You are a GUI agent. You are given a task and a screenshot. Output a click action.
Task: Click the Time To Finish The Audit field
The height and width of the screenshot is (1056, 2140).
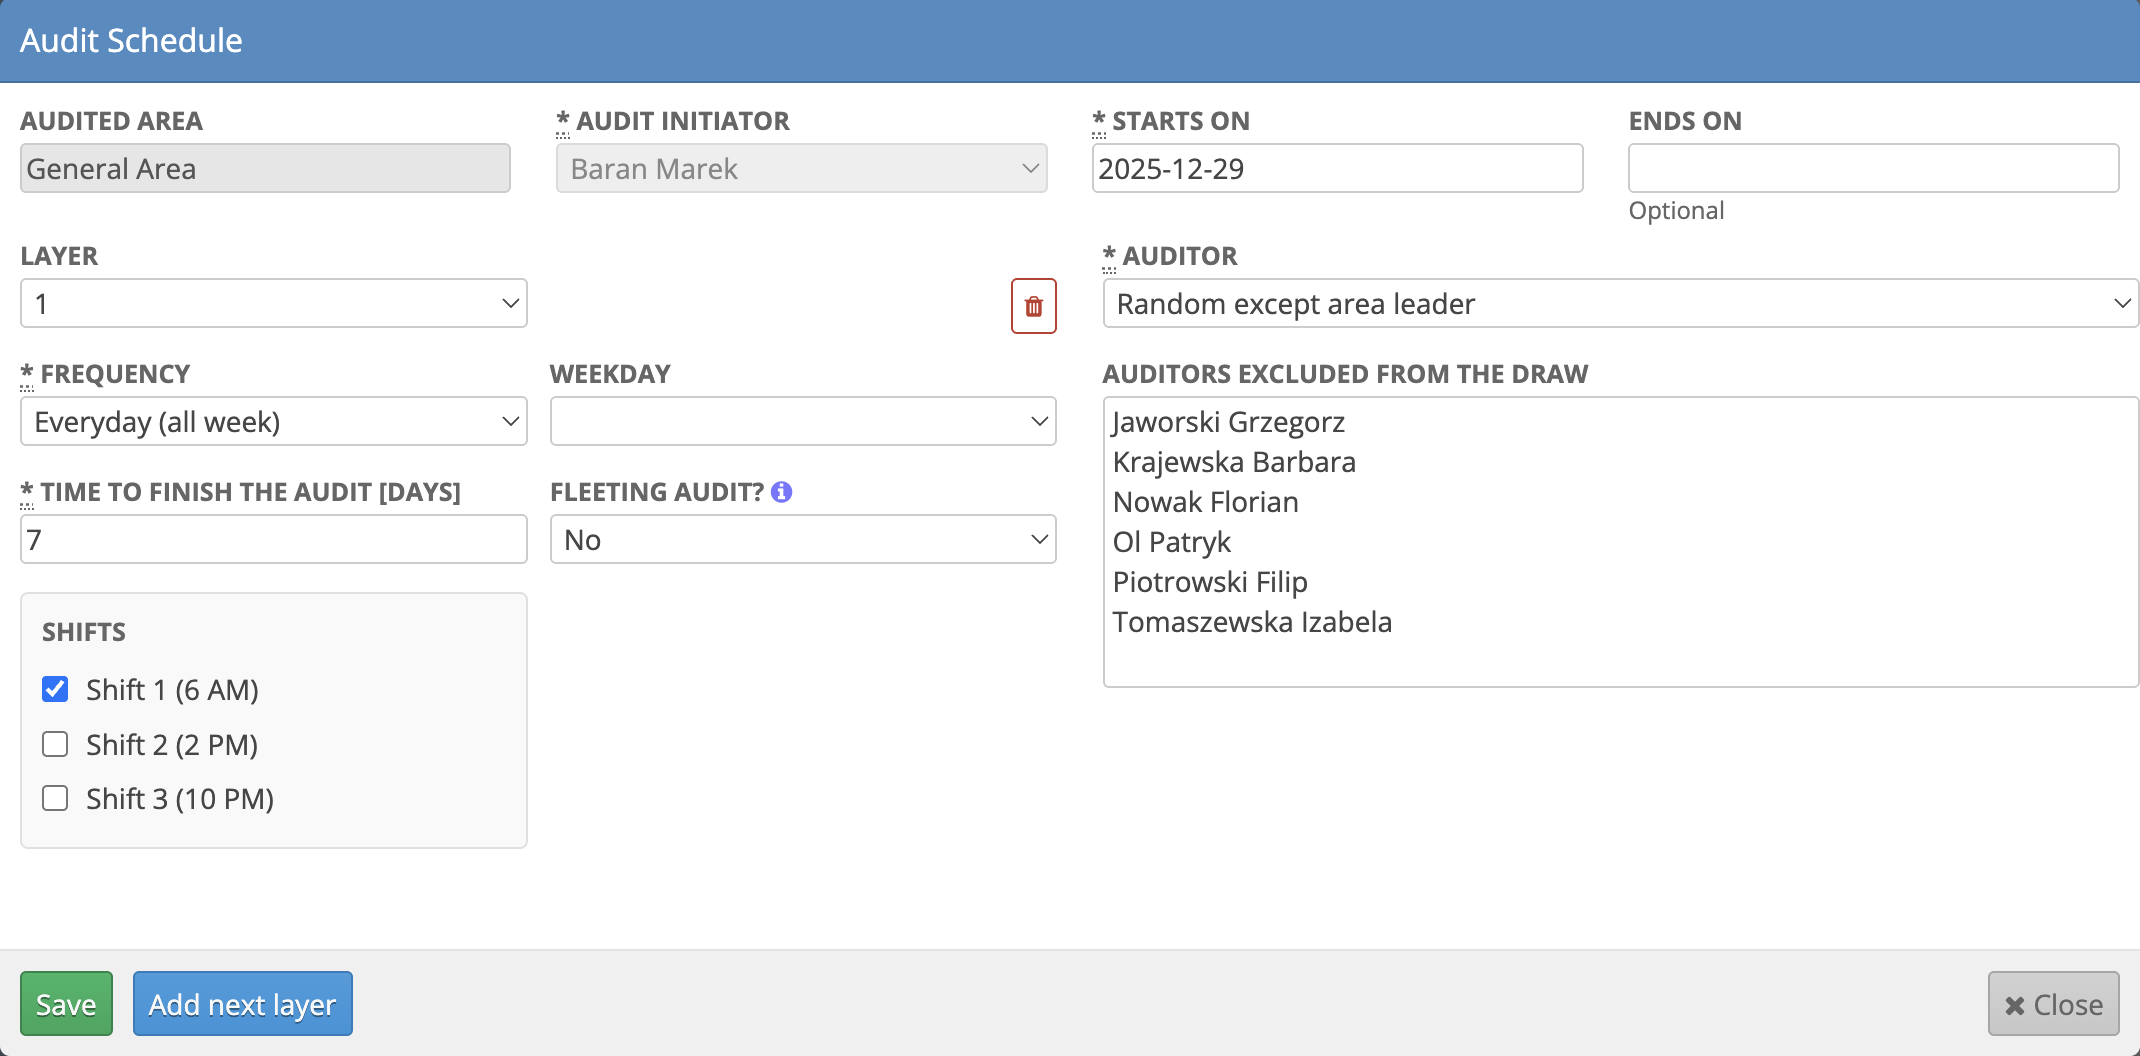click(x=273, y=539)
